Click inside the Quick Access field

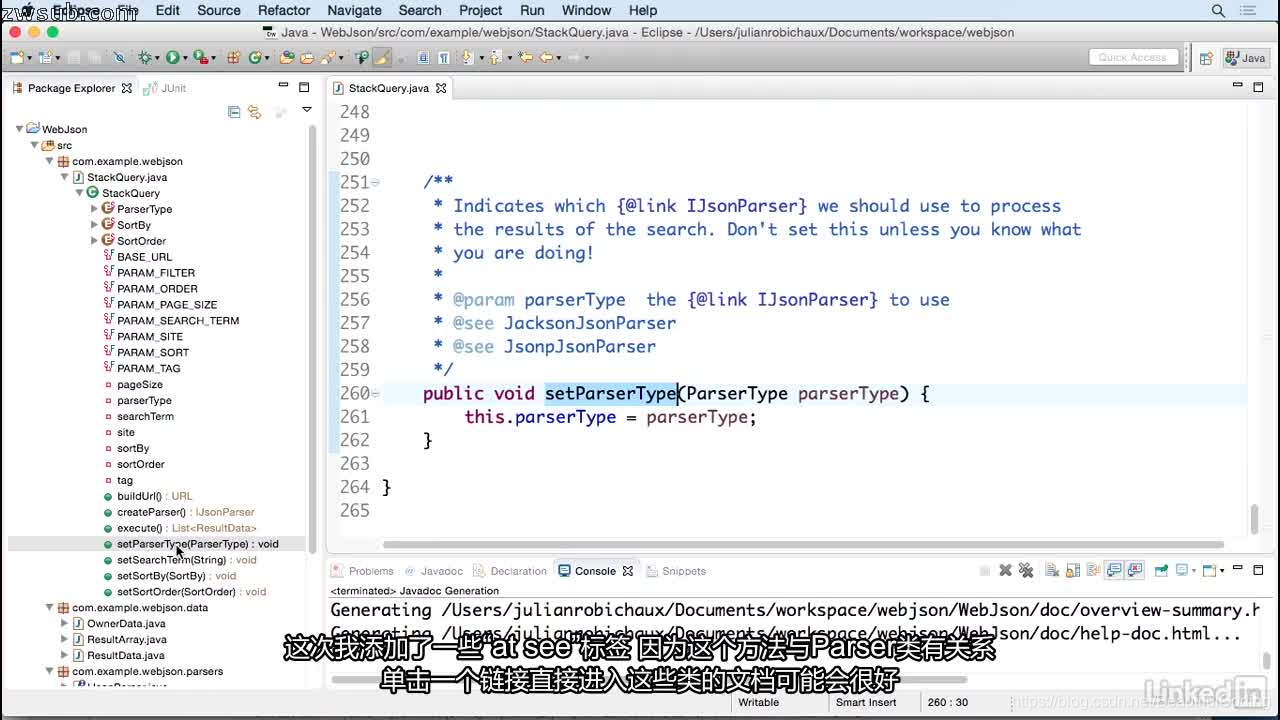point(1132,57)
